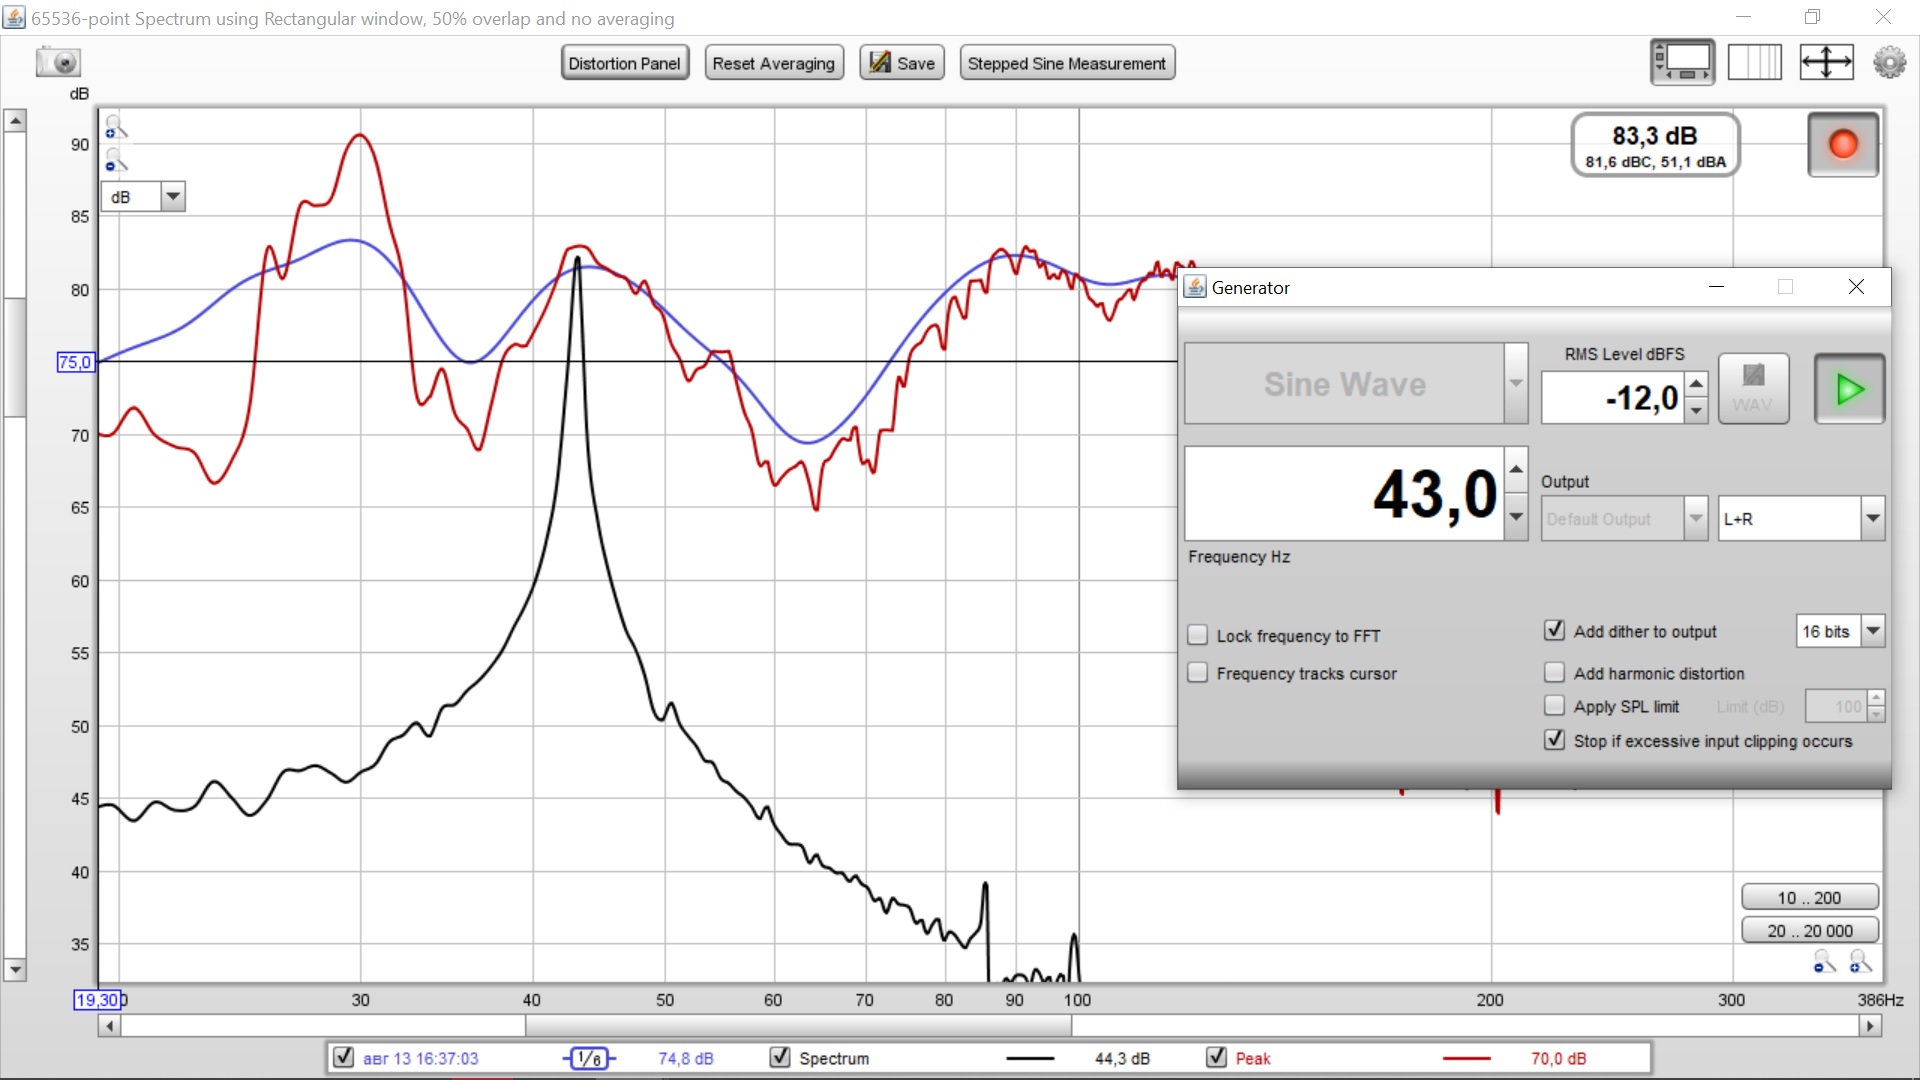Open the 16 bits dither dropdown
The height and width of the screenshot is (1080, 1920).
pos(1873,631)
